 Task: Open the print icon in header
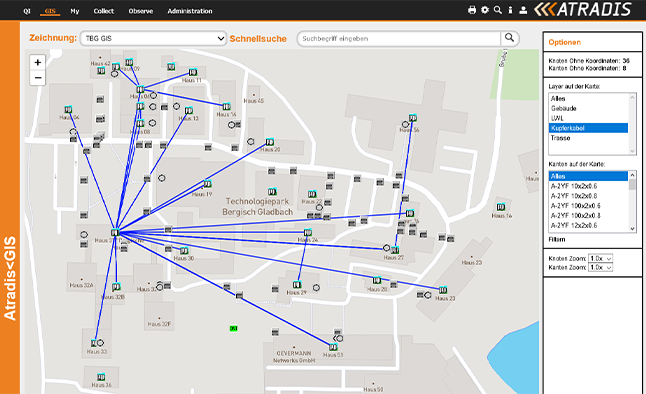point(472,10)
